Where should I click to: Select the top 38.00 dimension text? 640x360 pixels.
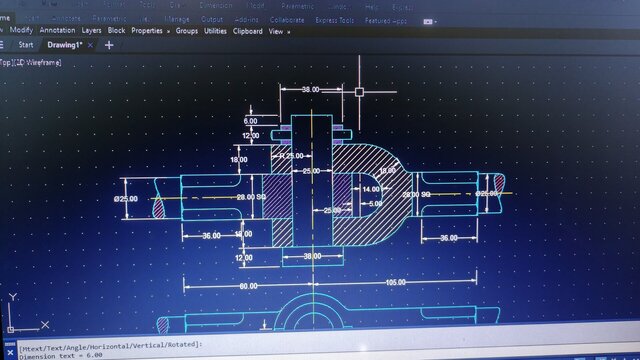(311, 89)
